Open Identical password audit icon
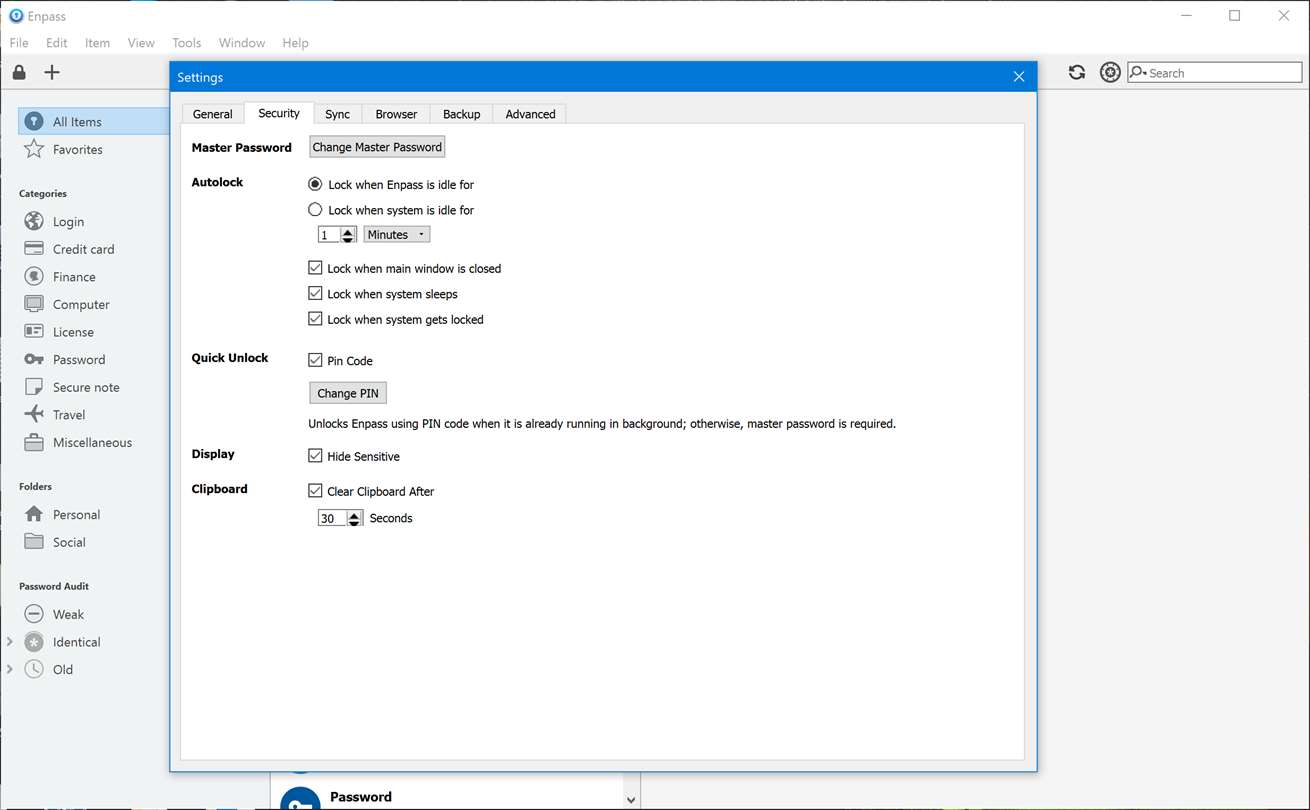Viewport: 1310px width, 810px height. [x=34, y=642]
